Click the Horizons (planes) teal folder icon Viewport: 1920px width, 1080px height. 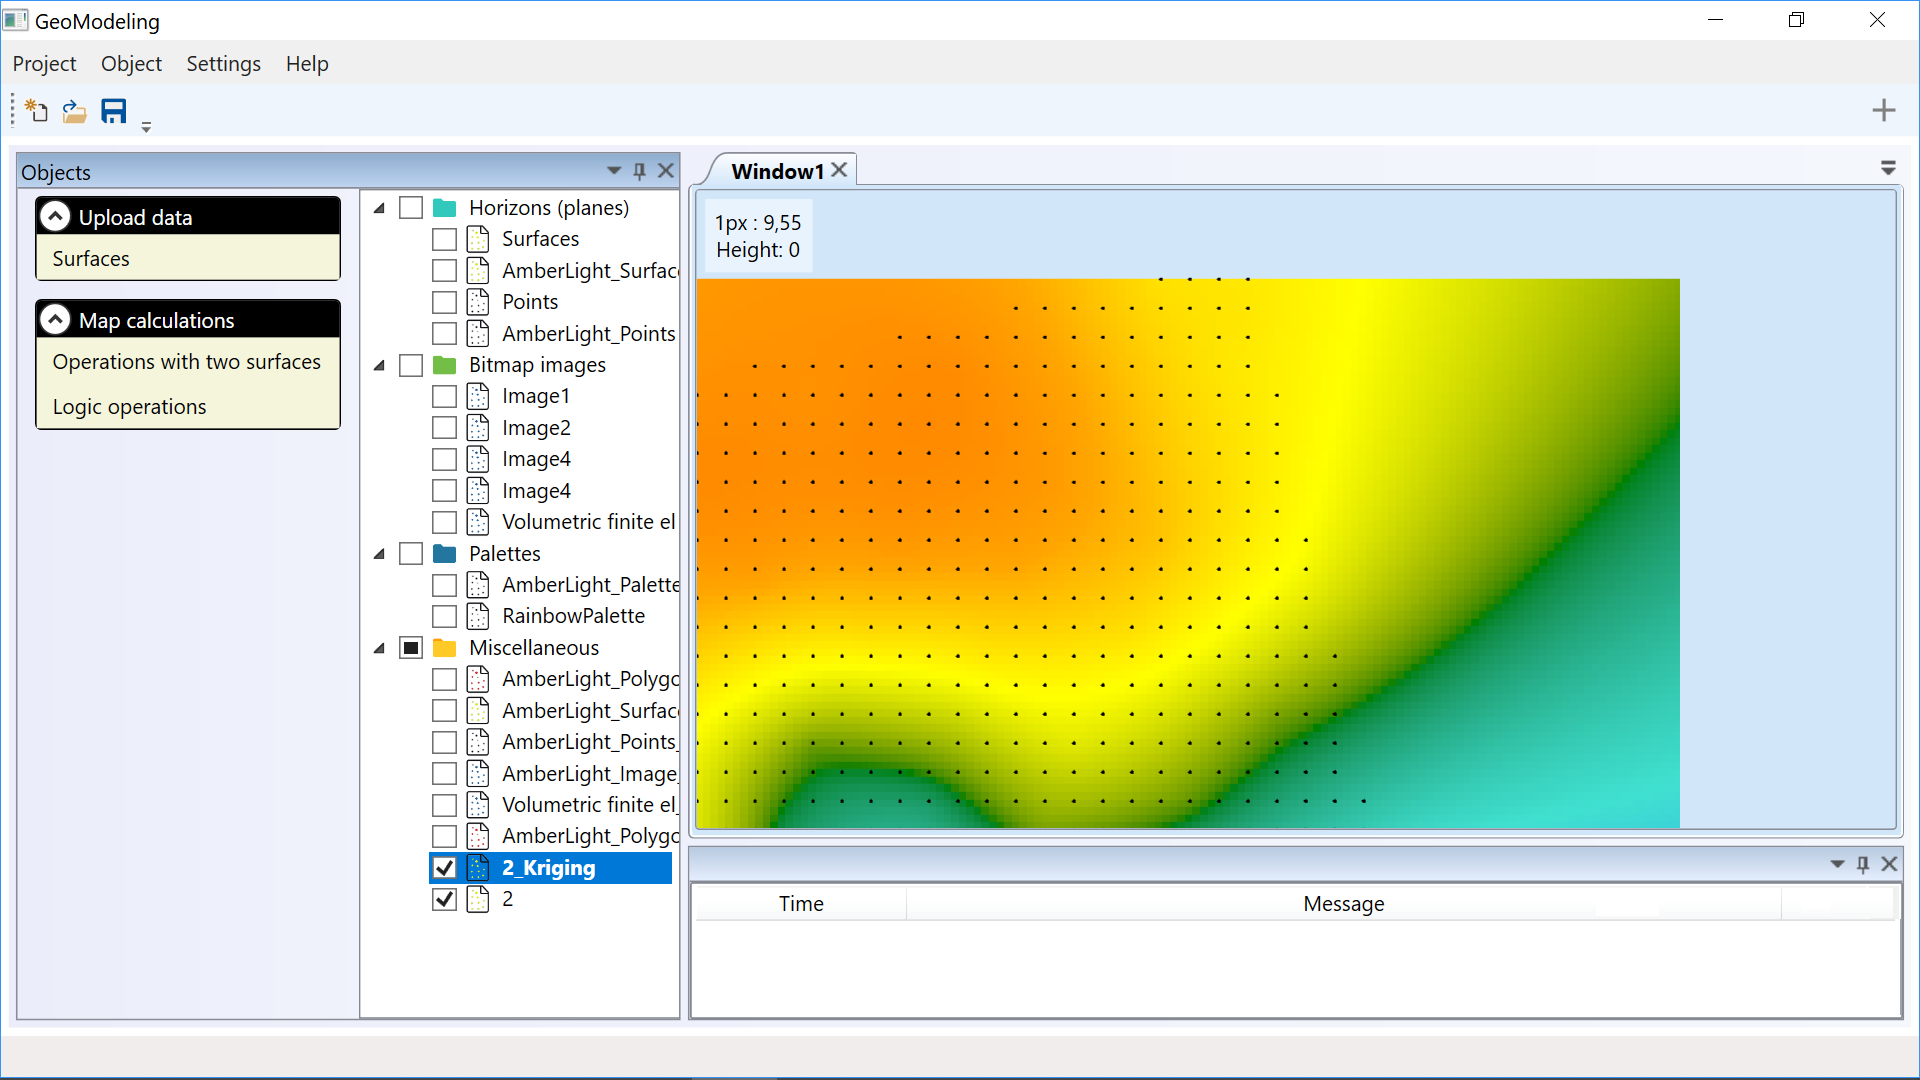445,208
